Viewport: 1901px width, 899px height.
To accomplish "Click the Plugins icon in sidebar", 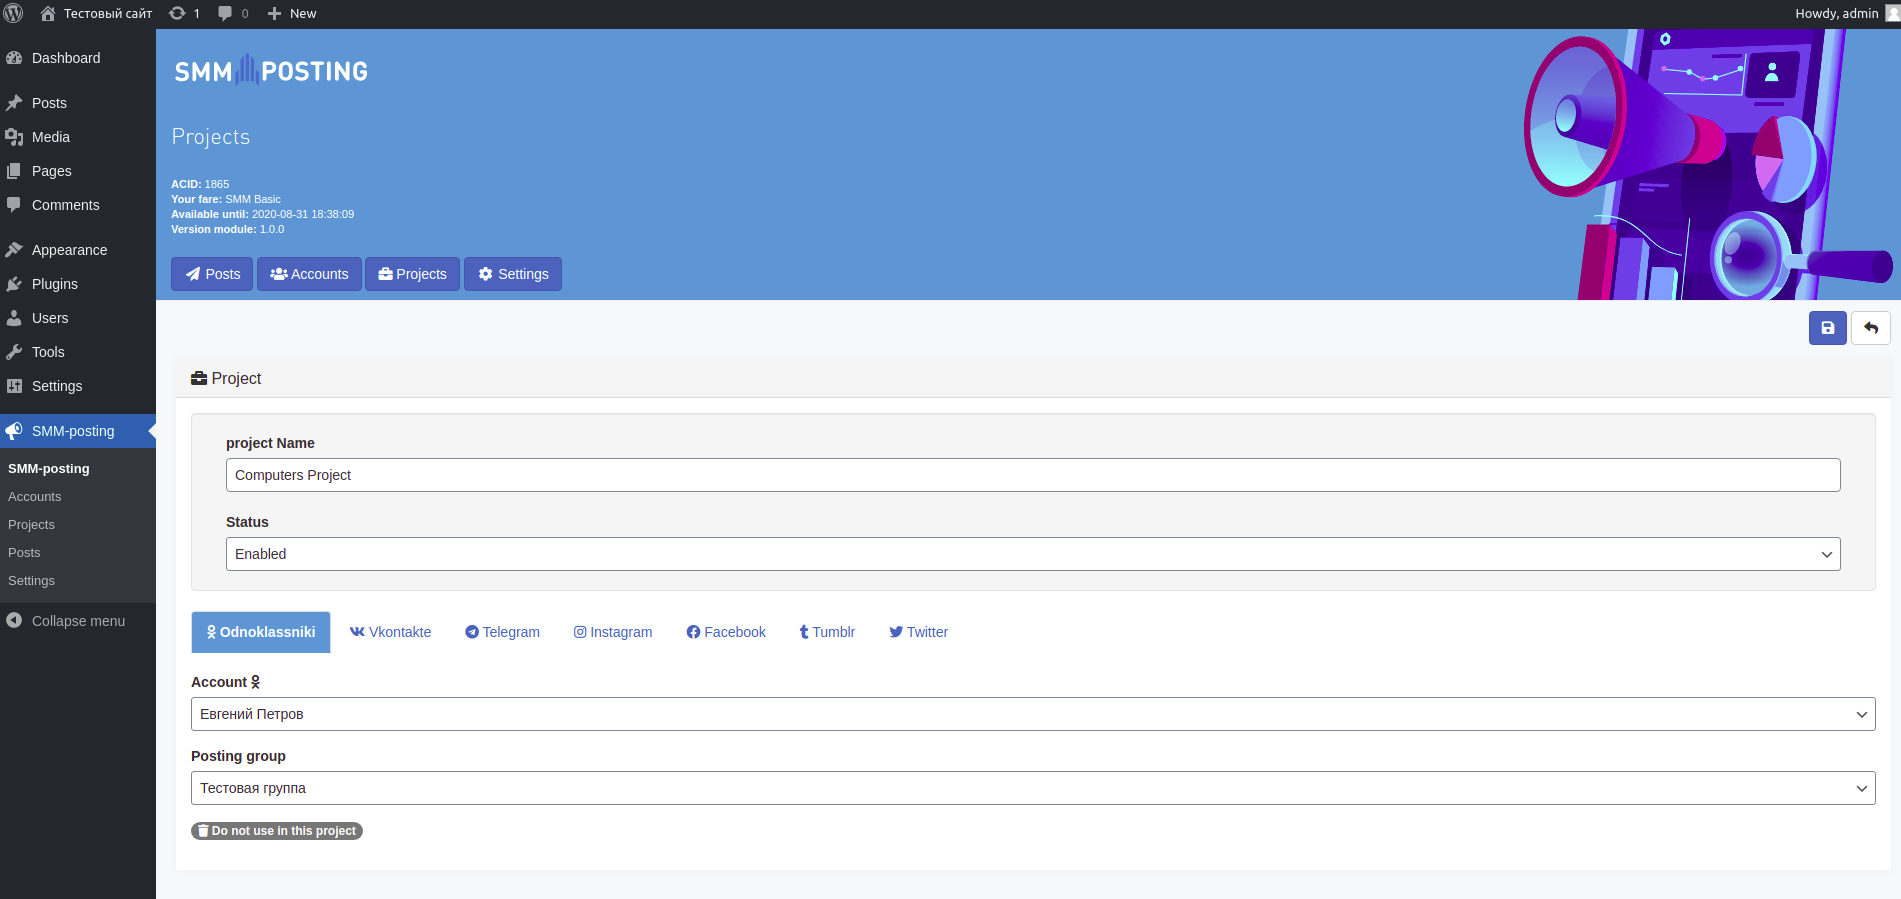I will point(14,284).
